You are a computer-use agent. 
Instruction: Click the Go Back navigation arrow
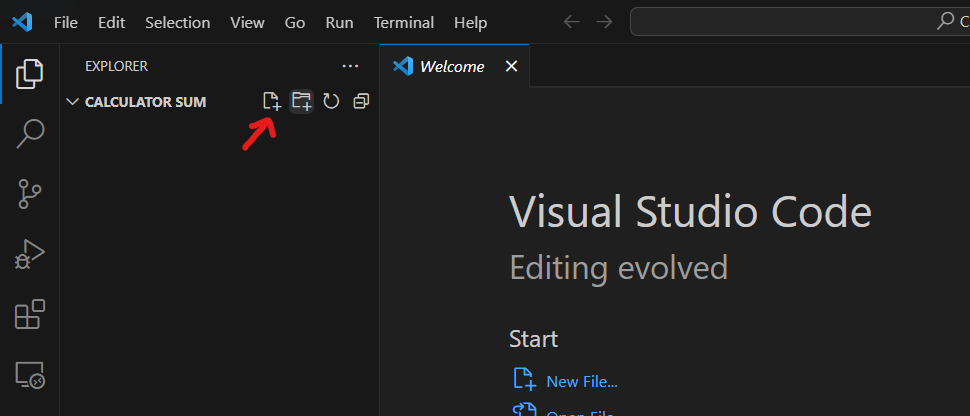pos(571,22)
